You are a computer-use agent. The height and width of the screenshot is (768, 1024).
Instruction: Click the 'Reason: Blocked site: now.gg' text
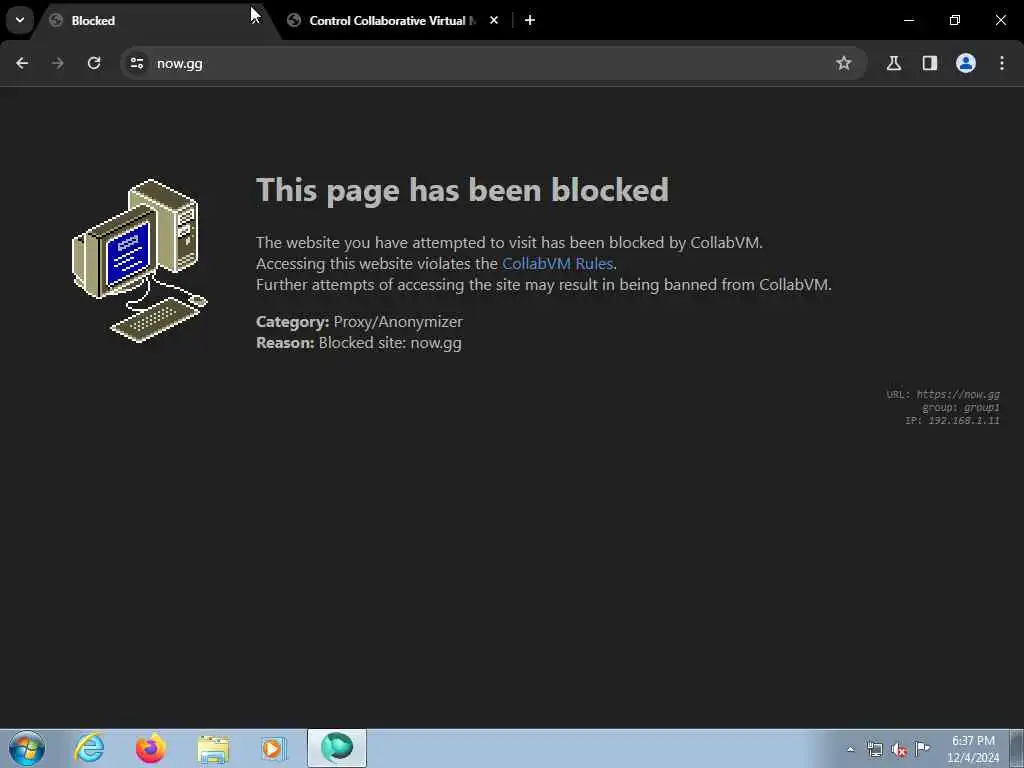click(359, 343)
